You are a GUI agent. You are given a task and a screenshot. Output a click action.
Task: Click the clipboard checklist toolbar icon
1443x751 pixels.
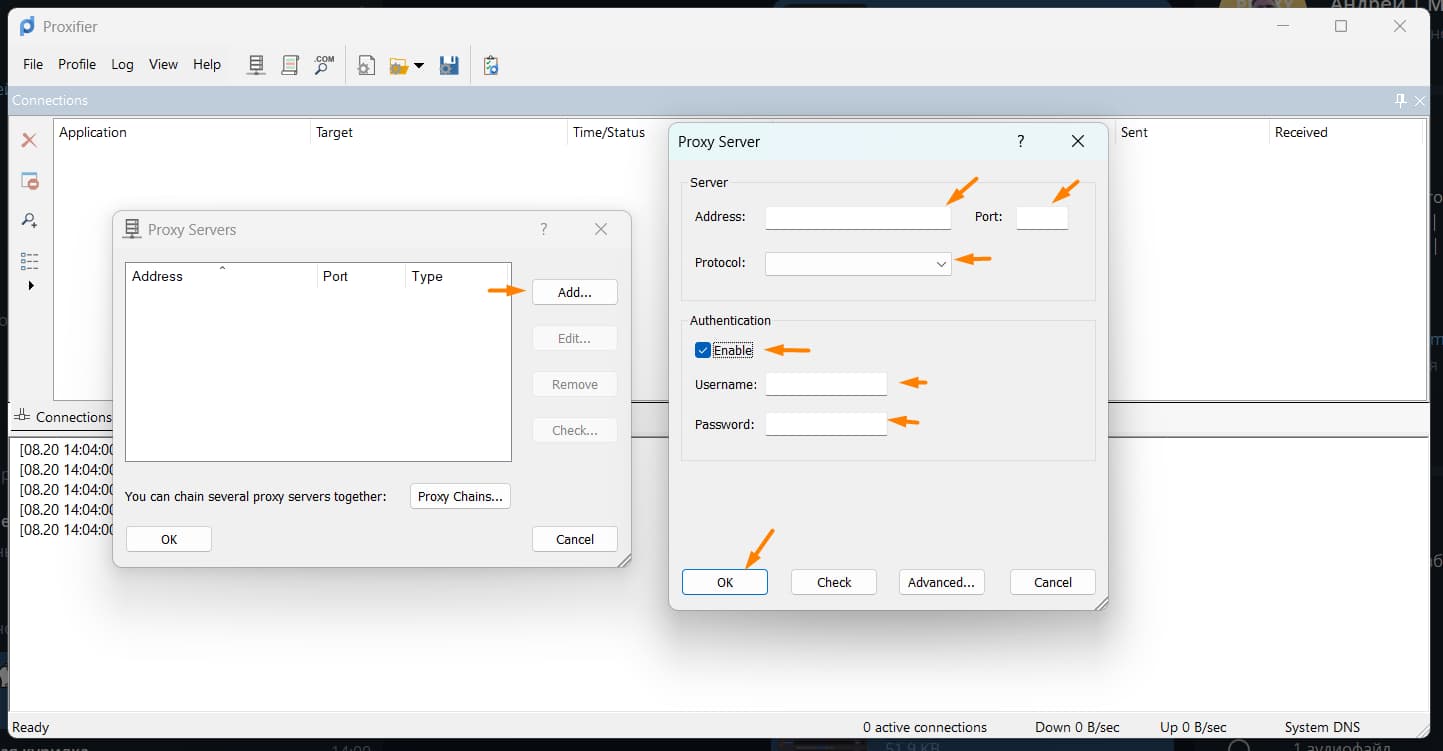click(x=490, y=66)
